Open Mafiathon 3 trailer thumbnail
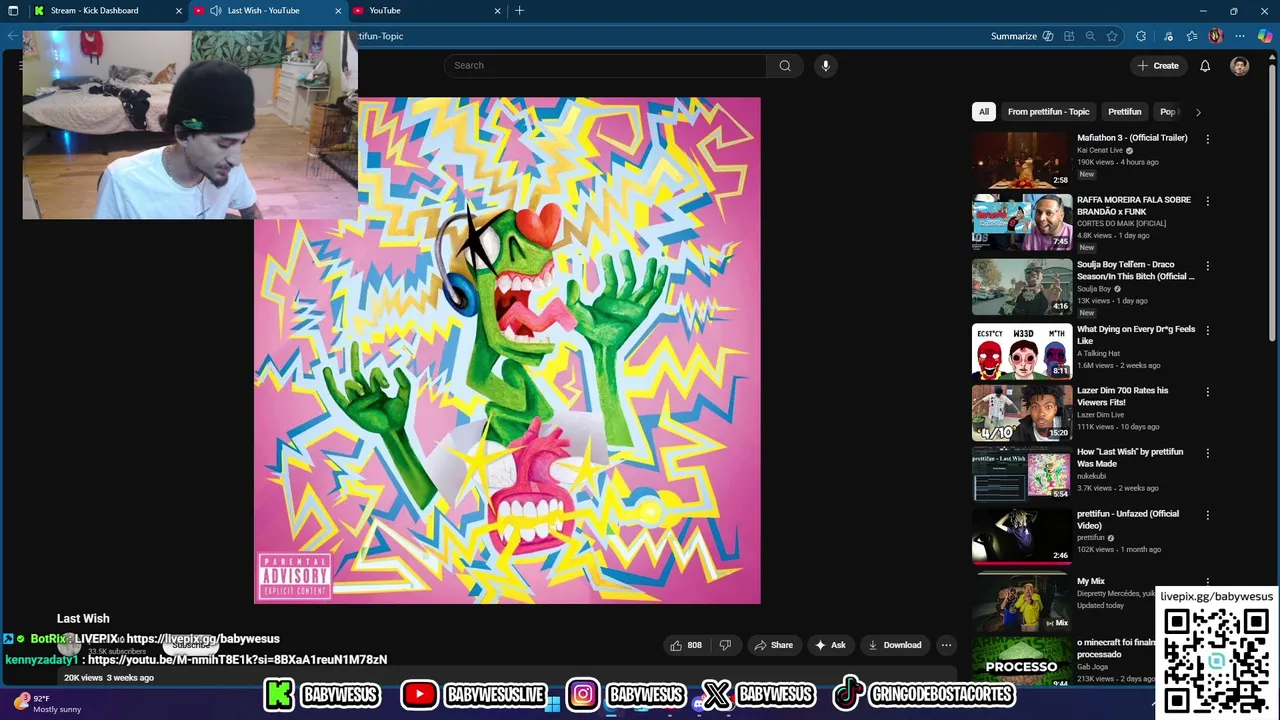This screenshot has width=1280, height=720. point(1022,160)
